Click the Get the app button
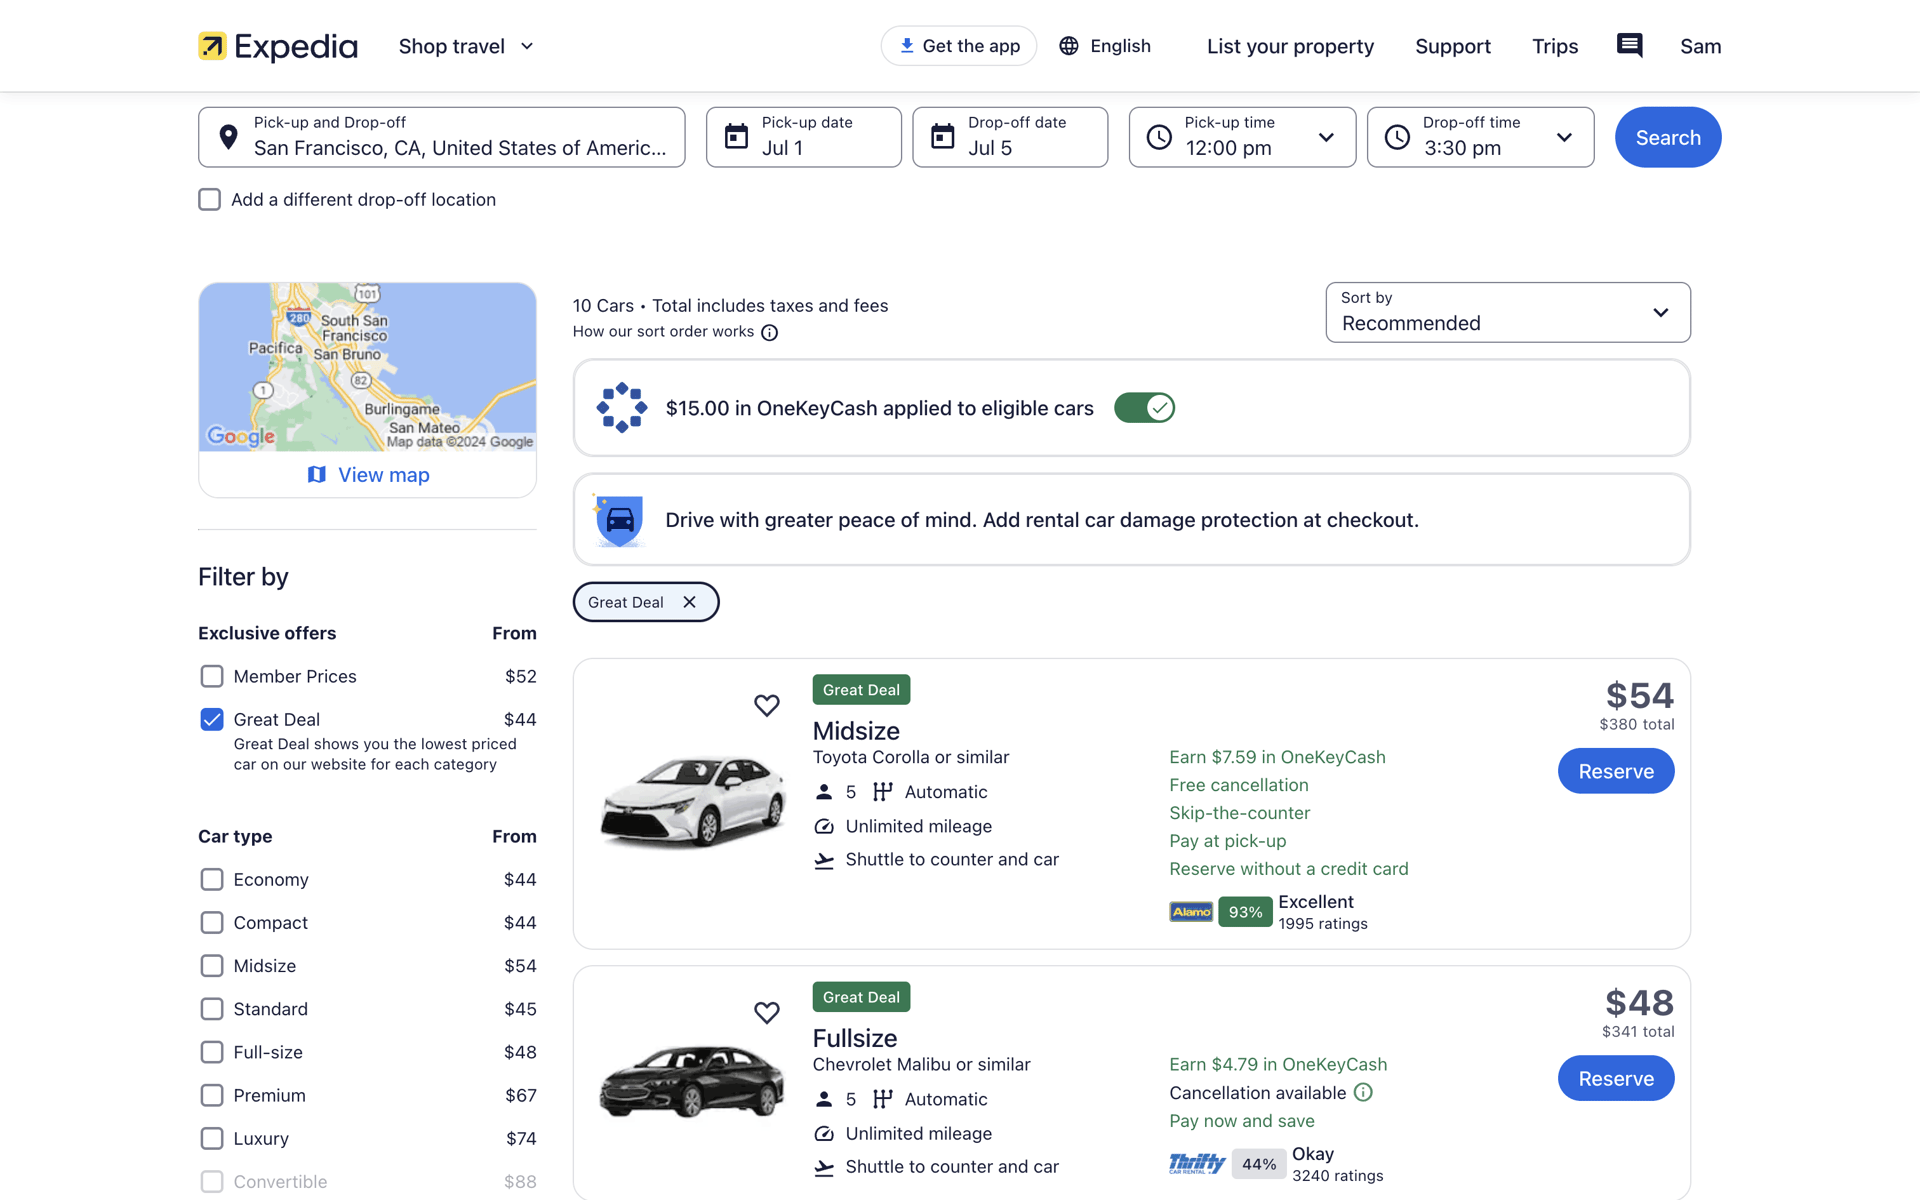 click(958, 46)
